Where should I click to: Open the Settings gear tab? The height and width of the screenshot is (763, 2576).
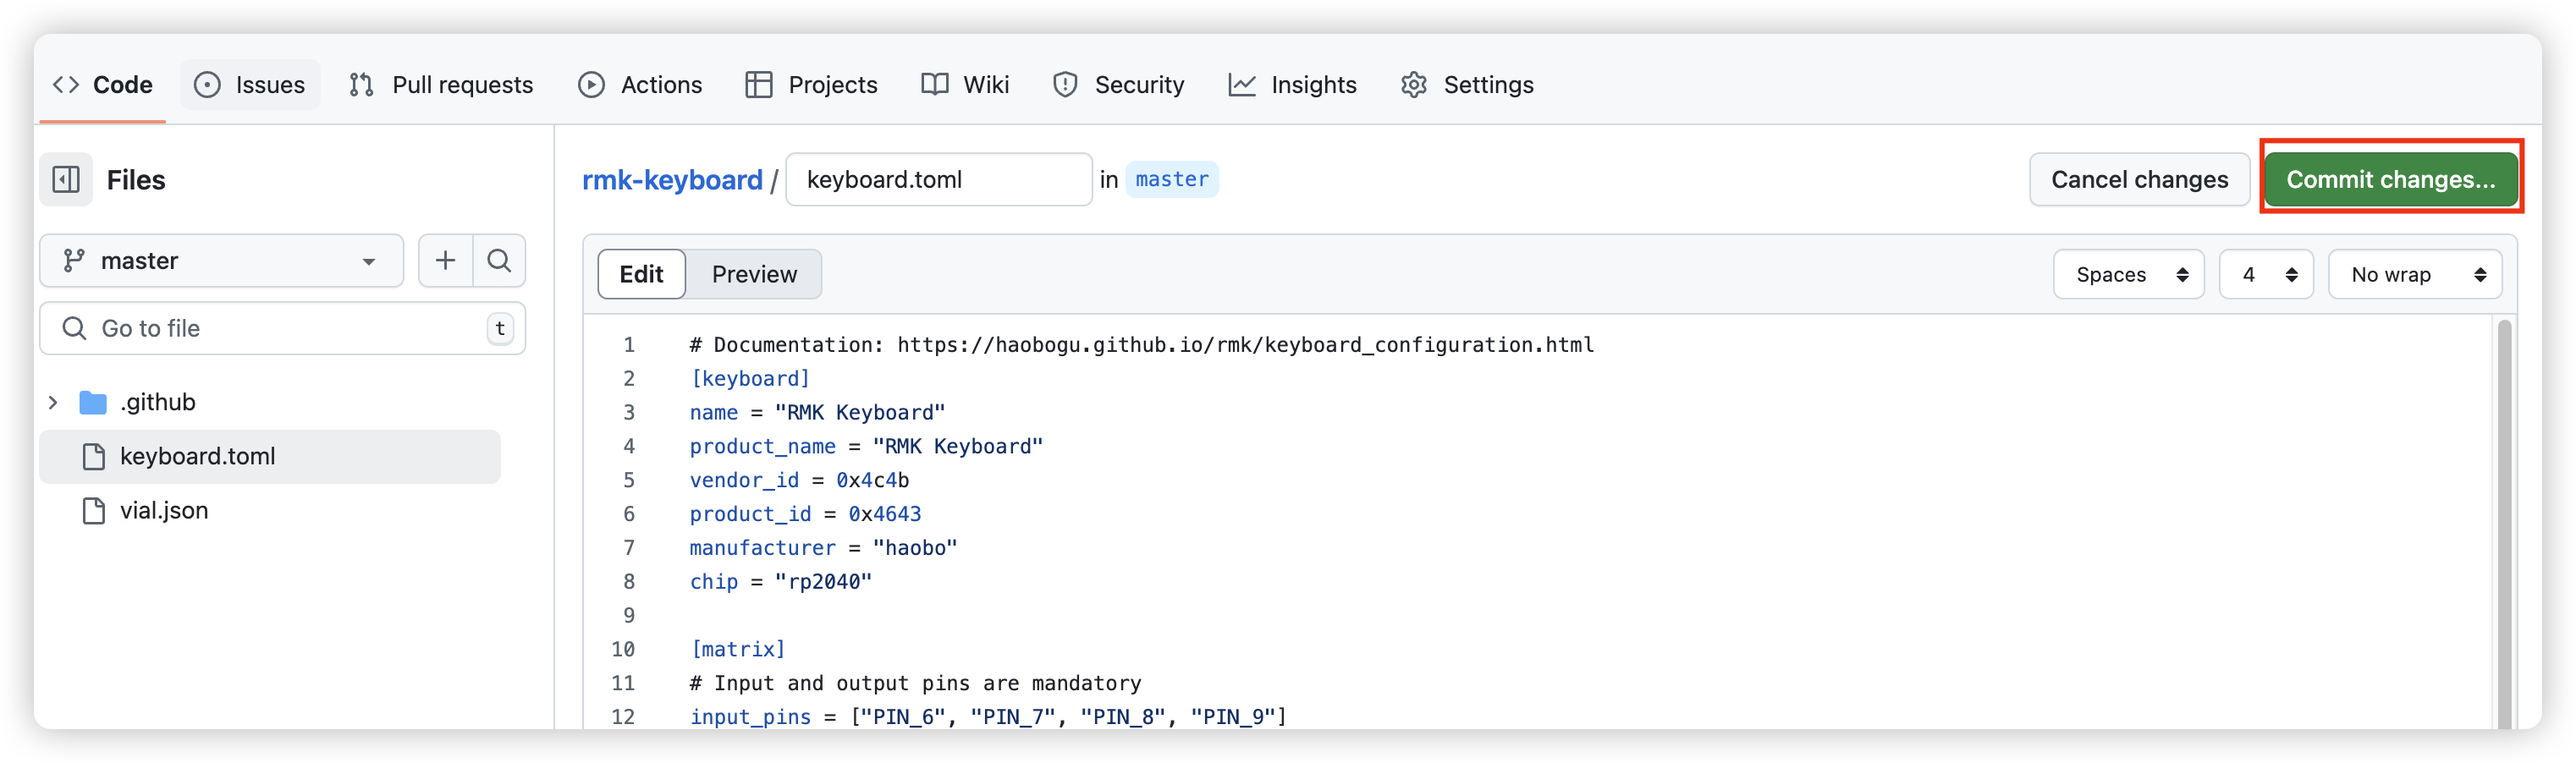coord(1467,85)
